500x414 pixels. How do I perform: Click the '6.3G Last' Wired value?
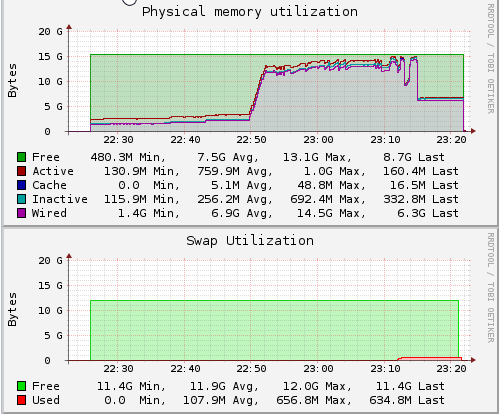click(x=428, y=213)
